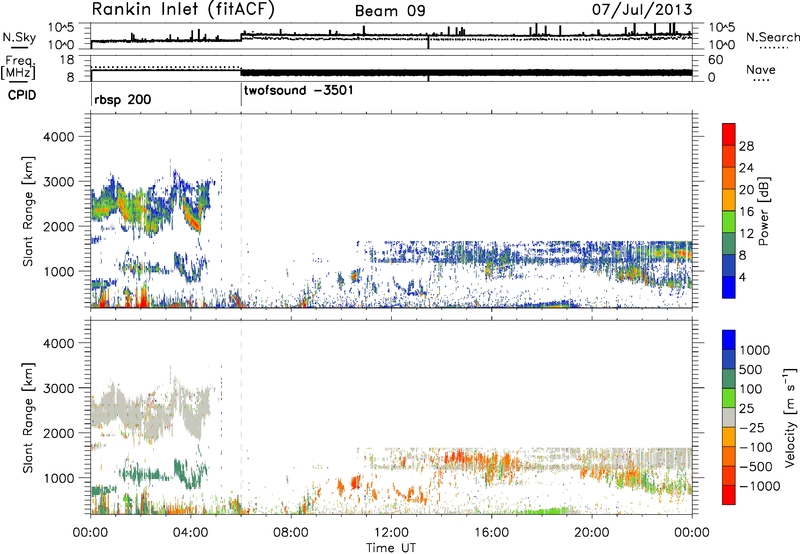This screenshot has height=554, width=800.
Task: Click the 'Rankin Inlet (fitACF)' plot title
Action: pyautogui.click(x=183, y=10)
